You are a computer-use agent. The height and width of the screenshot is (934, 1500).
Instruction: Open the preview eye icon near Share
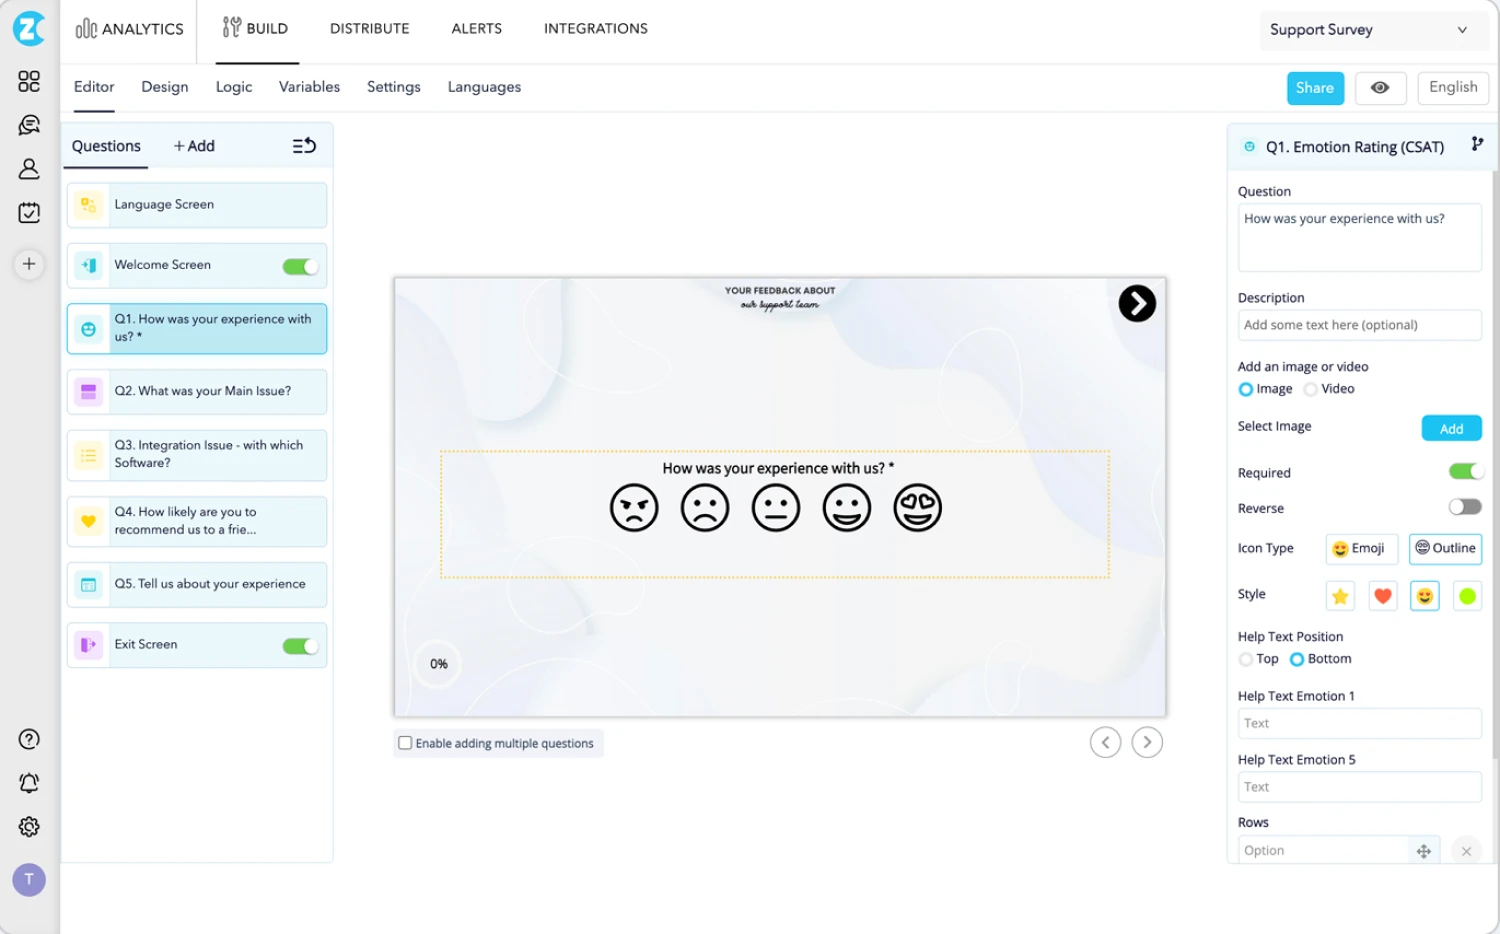pos(1380,88)
